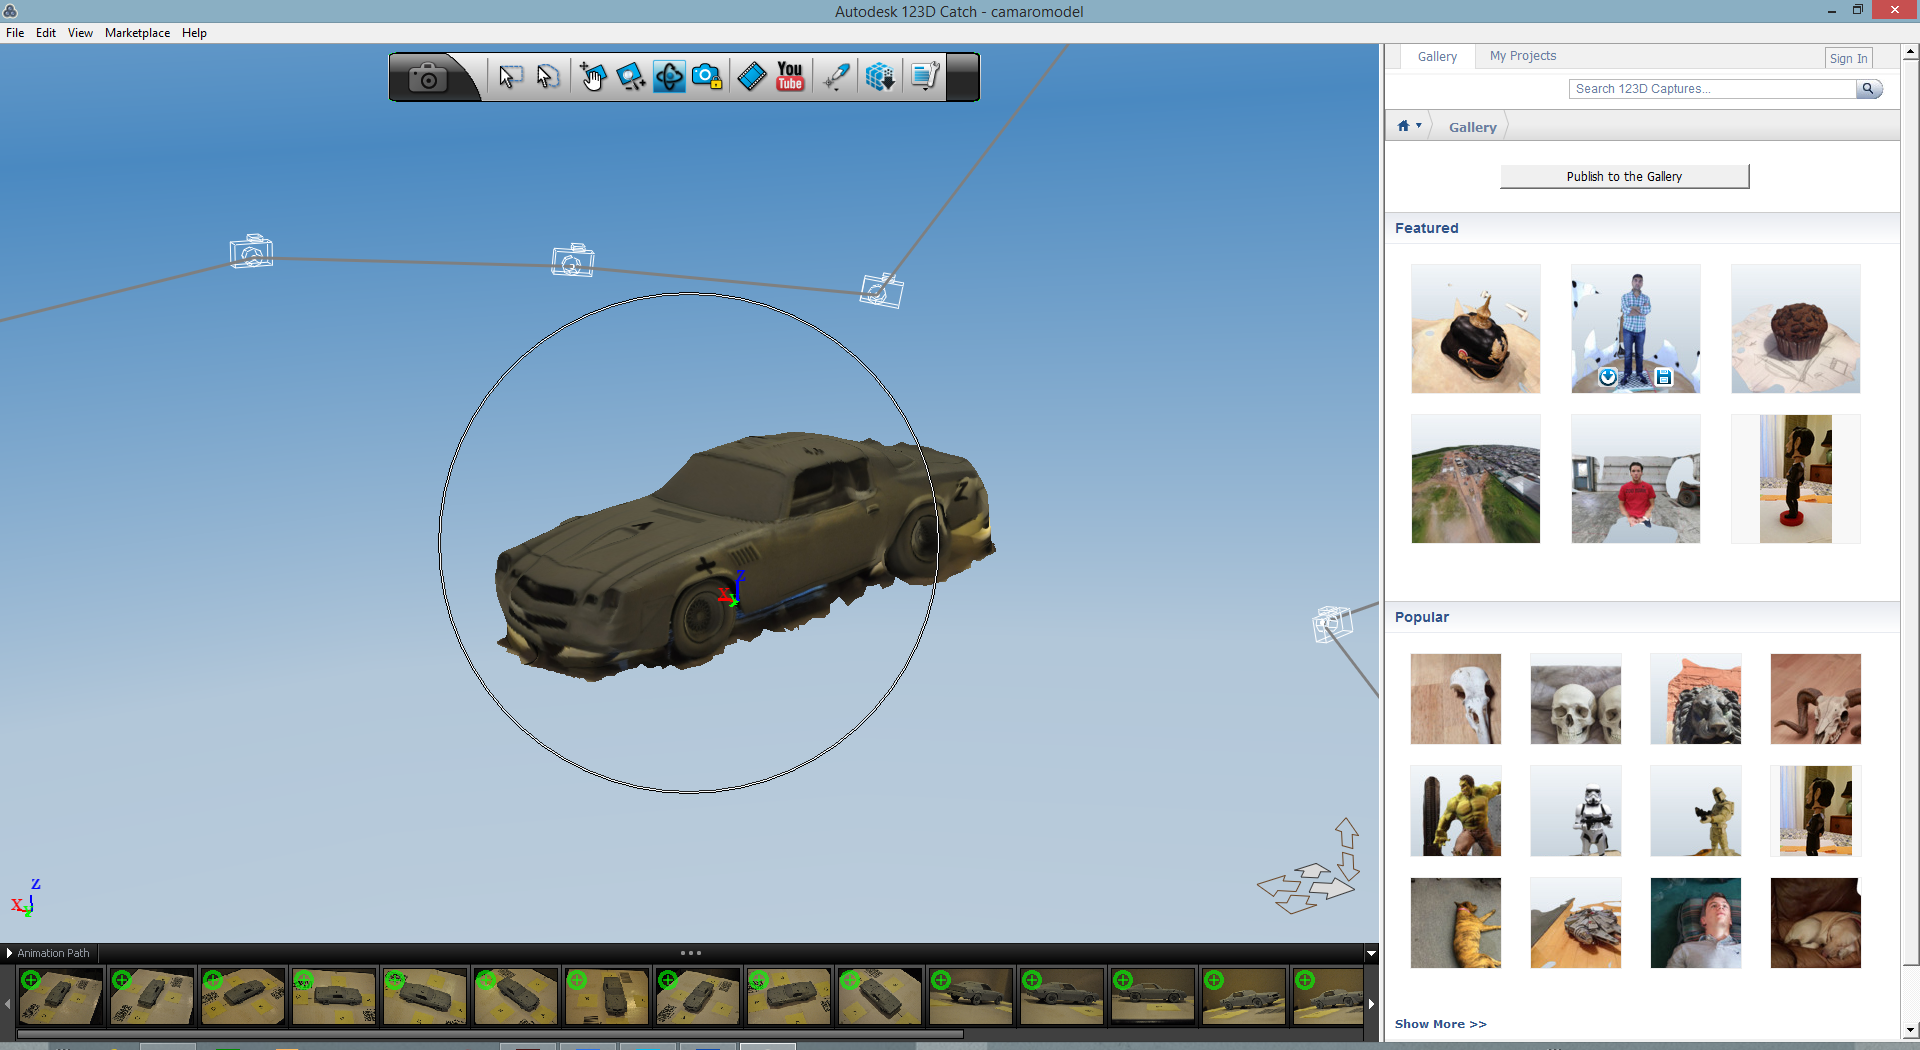Viewport: 1920px width, 1050px height.
Task: Click the Lock Camera icon
Action: pyautogui.click(x=707, y=77)
